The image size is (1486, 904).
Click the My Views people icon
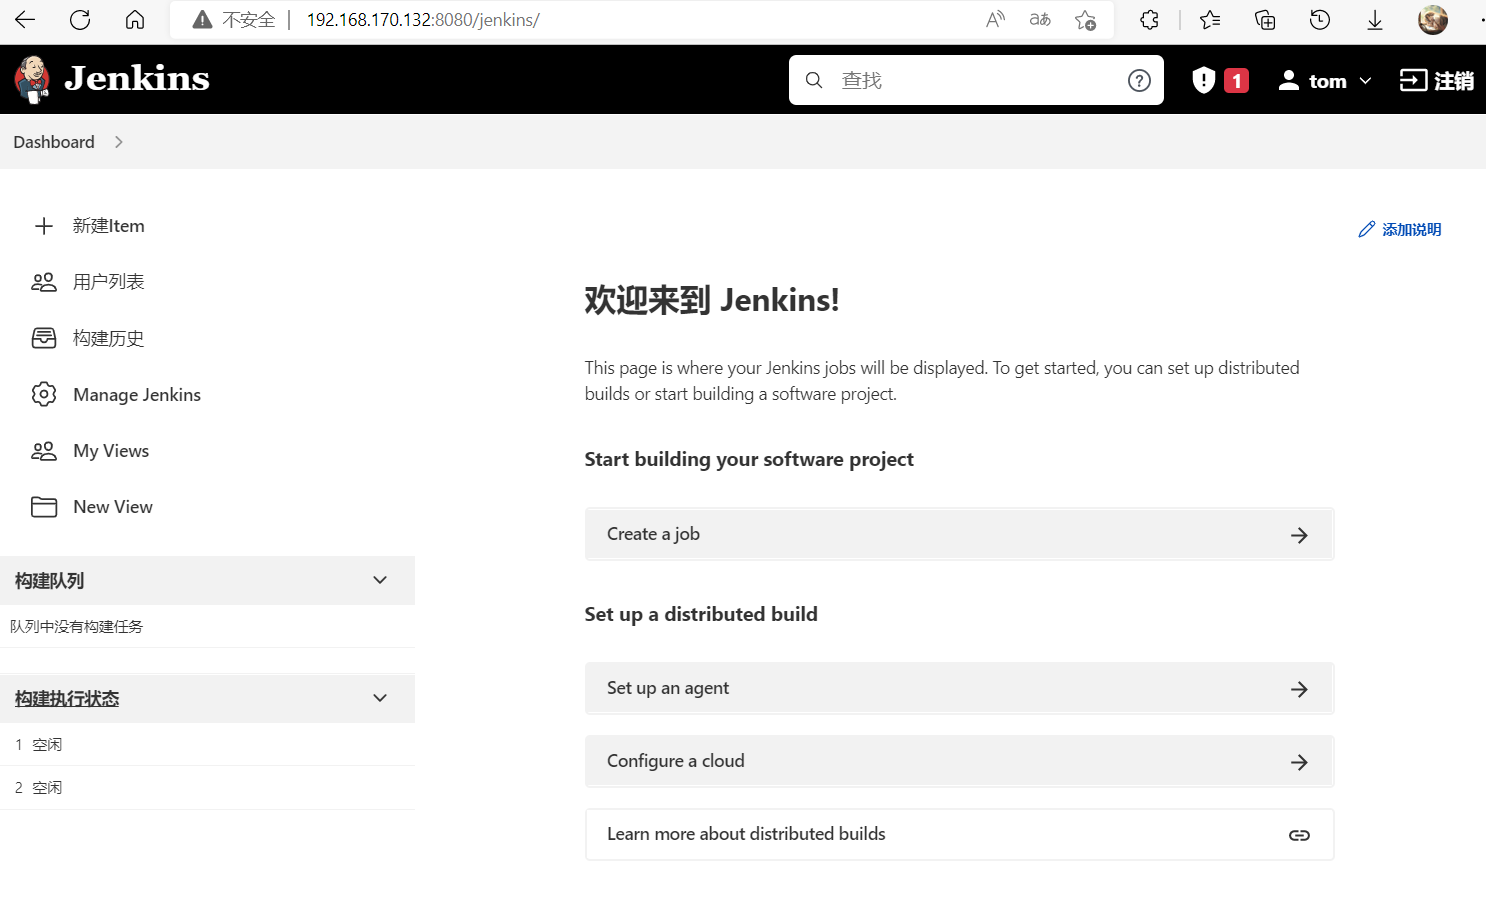(44, 451)
